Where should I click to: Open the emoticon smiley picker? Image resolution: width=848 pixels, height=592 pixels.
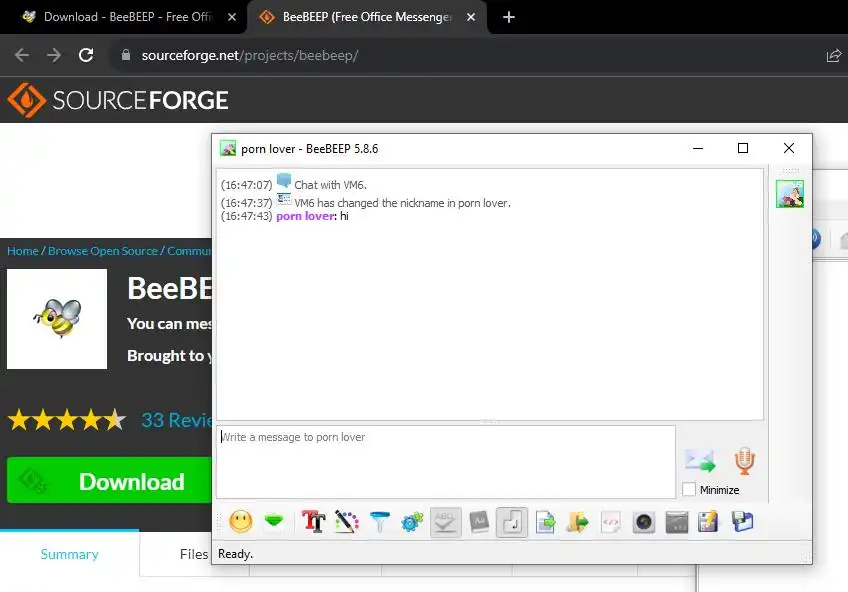click(x=241, y=522)
